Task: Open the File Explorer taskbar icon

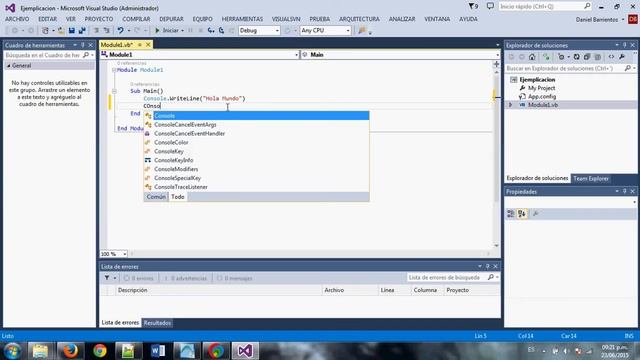Action: (x=40, y=351)
